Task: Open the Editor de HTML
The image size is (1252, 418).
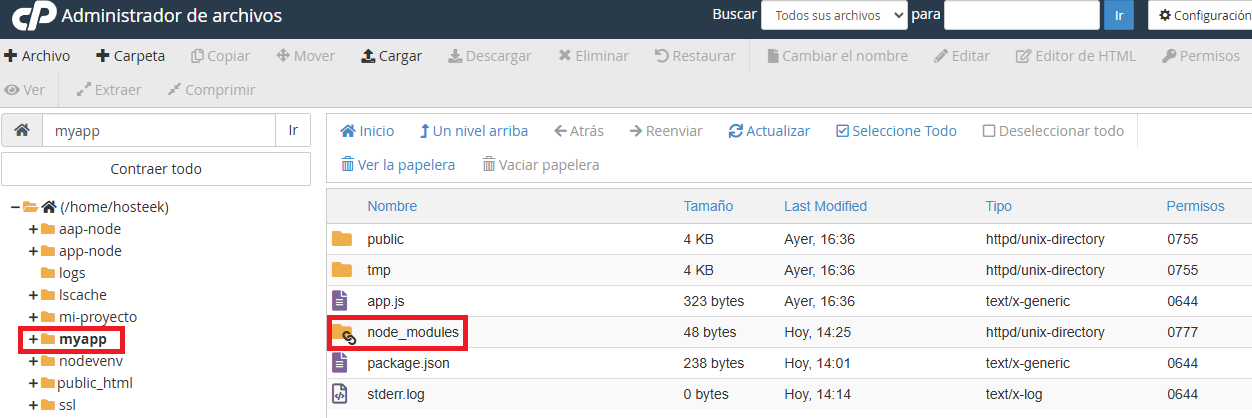Action: coord(1075,56)
